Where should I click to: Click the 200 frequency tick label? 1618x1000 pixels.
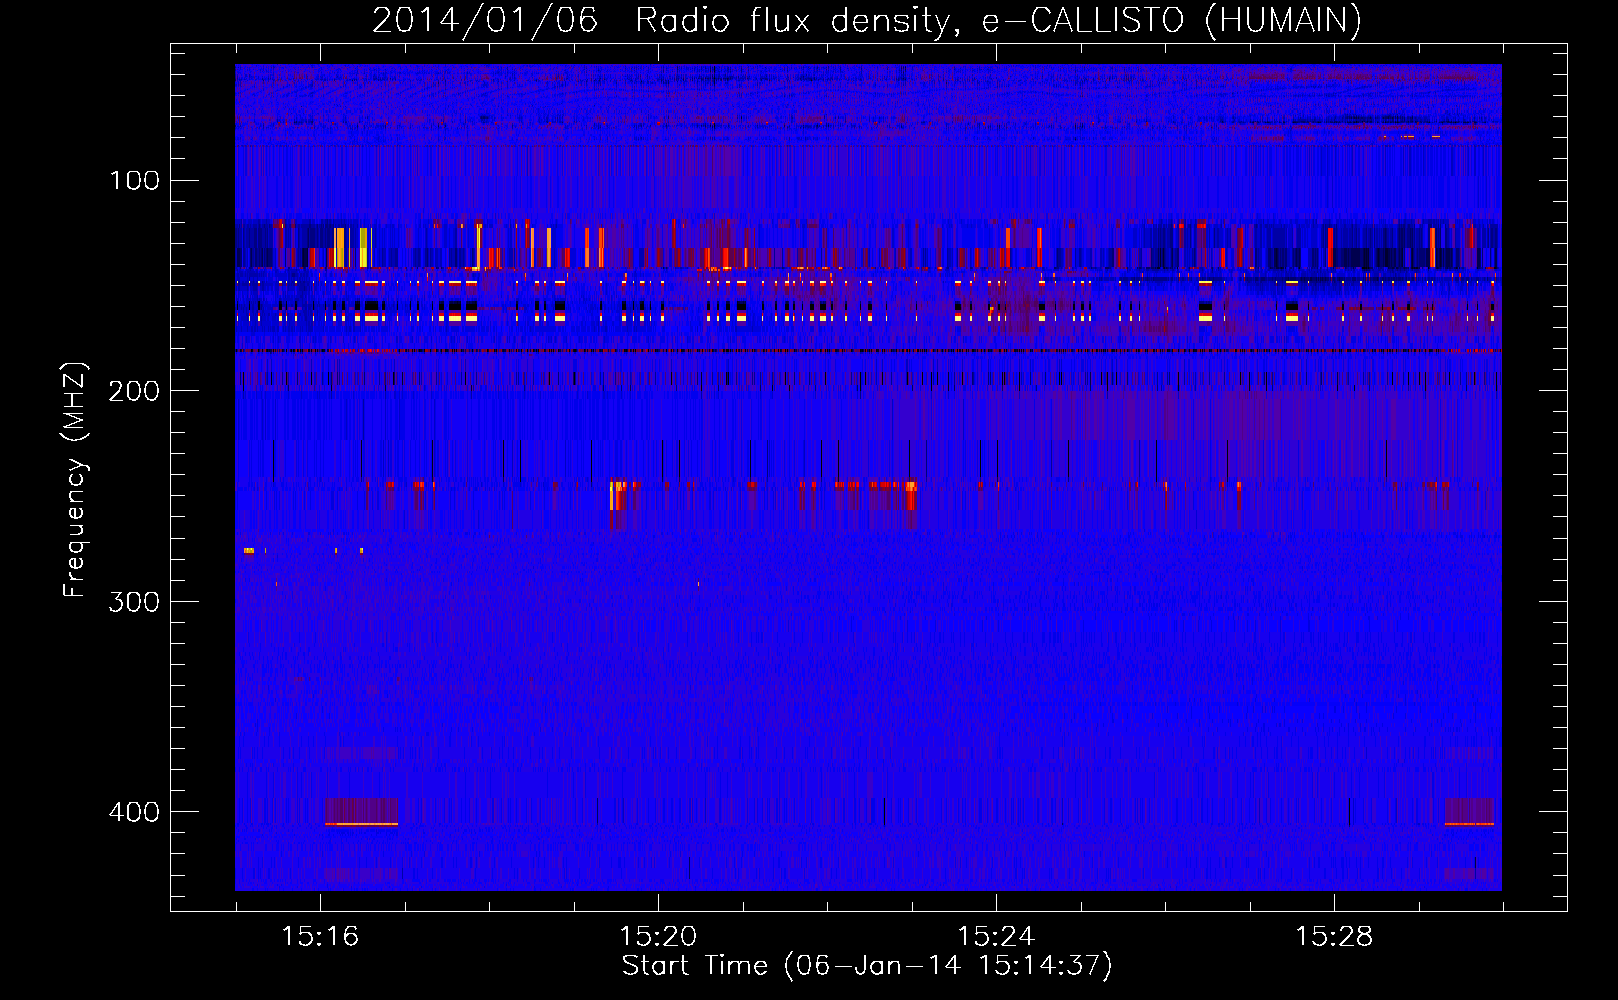[x=134, y=391]
